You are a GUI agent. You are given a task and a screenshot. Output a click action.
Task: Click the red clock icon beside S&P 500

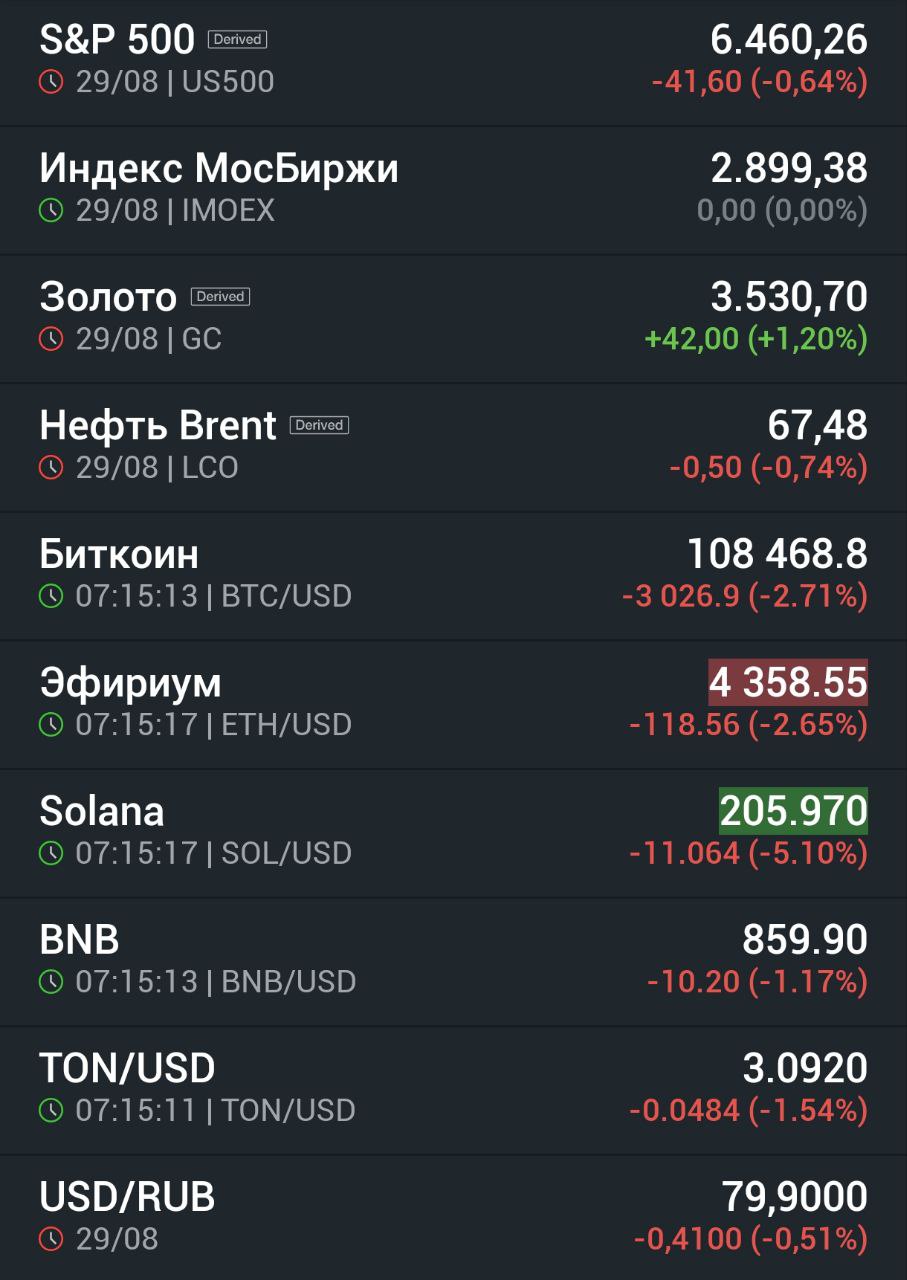point(51,82)
